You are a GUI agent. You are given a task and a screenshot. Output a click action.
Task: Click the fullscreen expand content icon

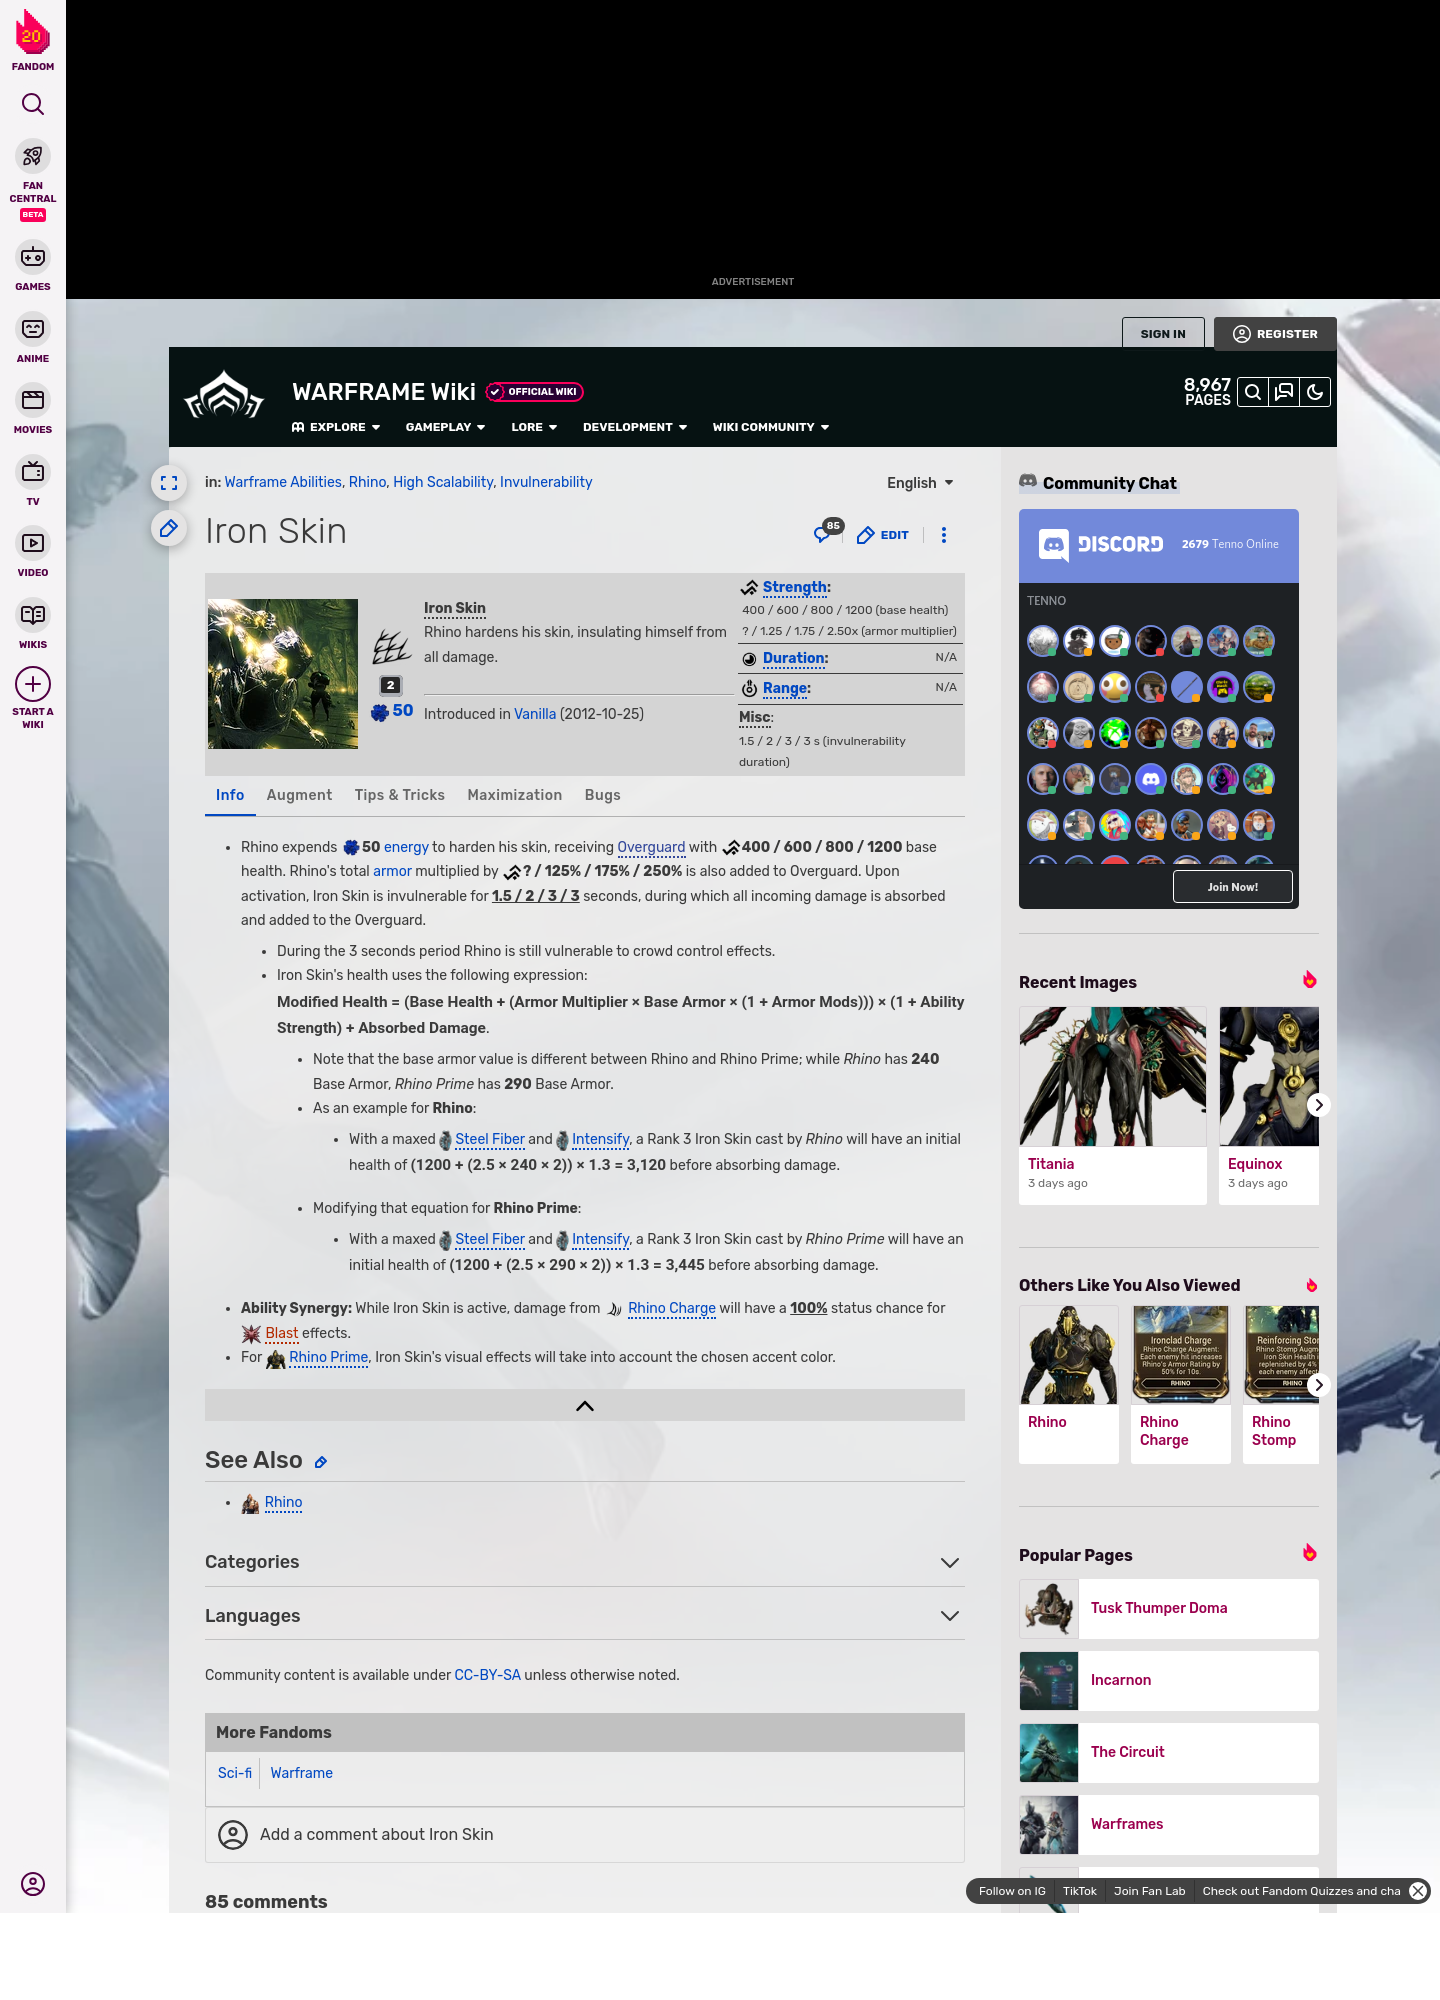169,483
